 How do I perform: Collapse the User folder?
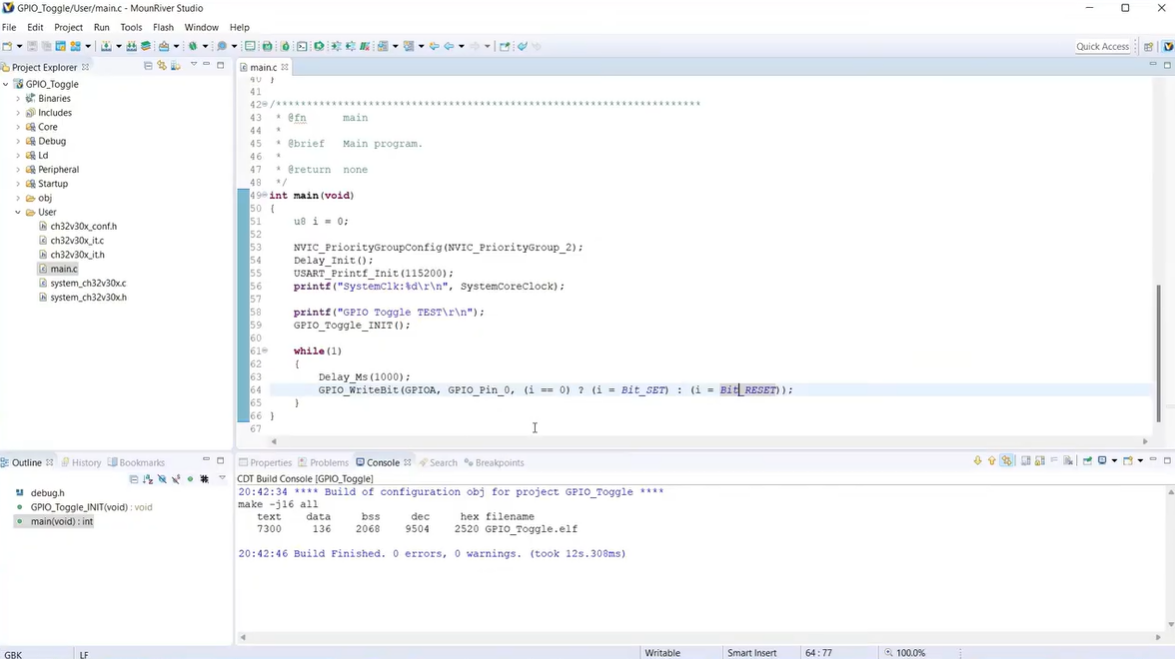coord(18,213)
